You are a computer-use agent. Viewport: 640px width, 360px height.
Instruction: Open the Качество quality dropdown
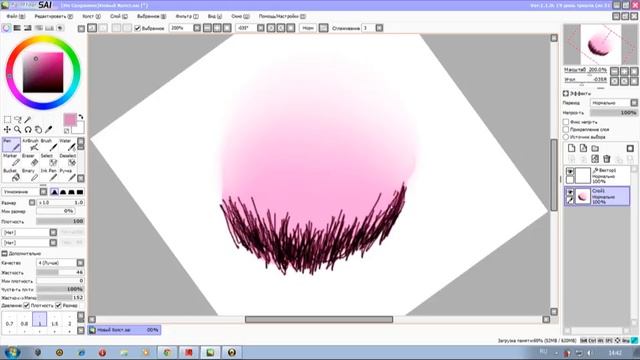tap(60, 263)
